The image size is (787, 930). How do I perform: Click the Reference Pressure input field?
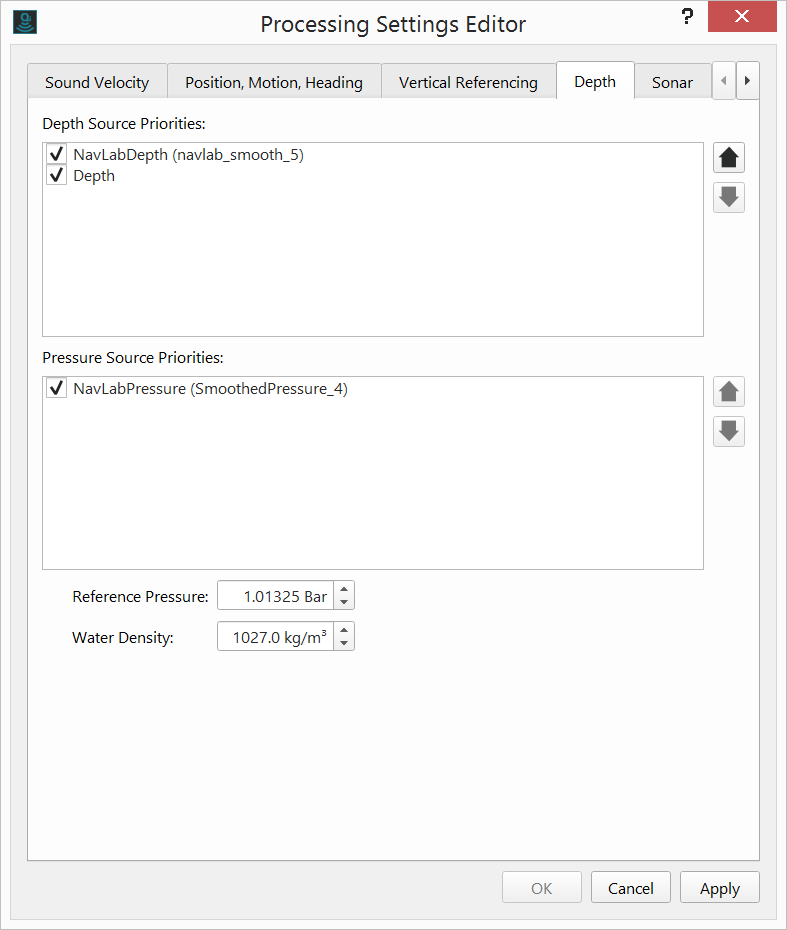point(275,596)
